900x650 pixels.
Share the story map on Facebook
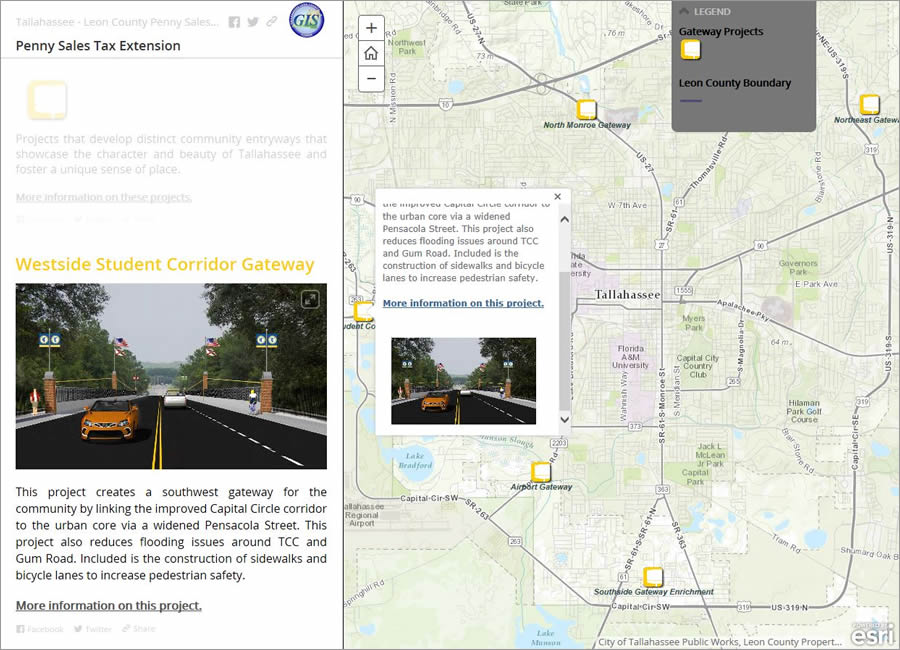pyautogui.click(x=232, y=22)
